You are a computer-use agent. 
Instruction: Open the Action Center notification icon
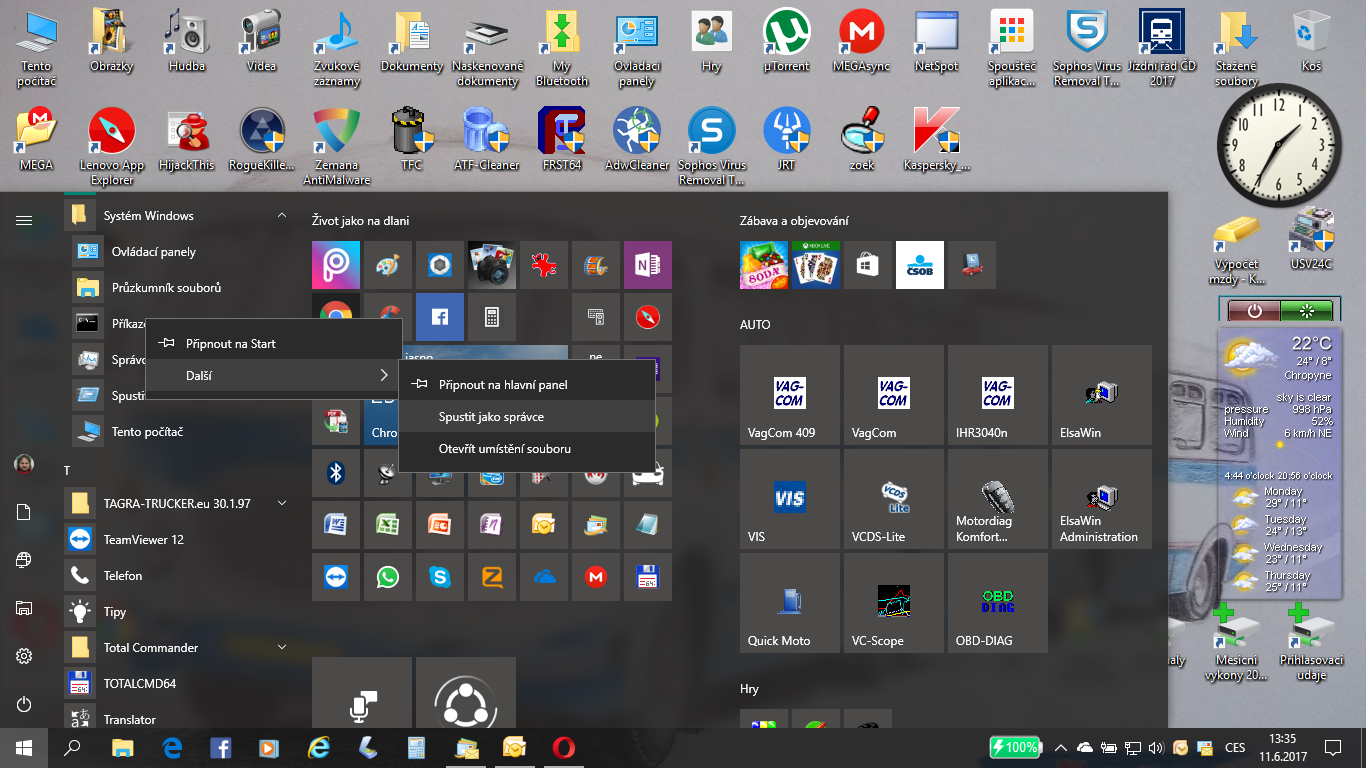coord(1332,747)
